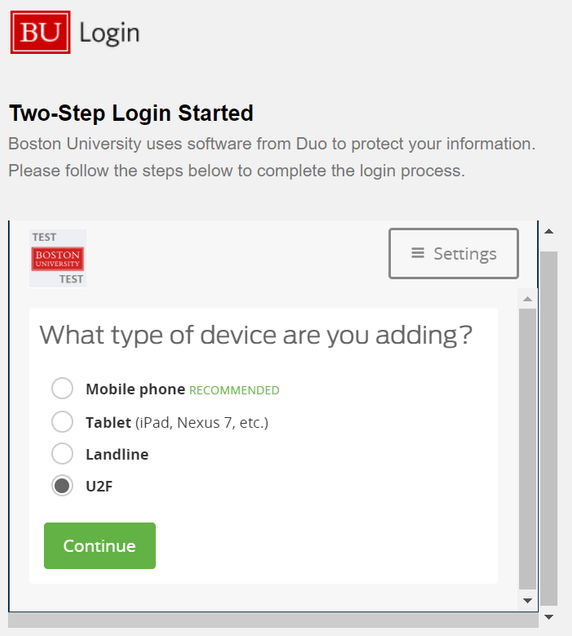This screenshot has width=572, height=636.
Task: Click the Landline label text
Action: tap(117, 454)
